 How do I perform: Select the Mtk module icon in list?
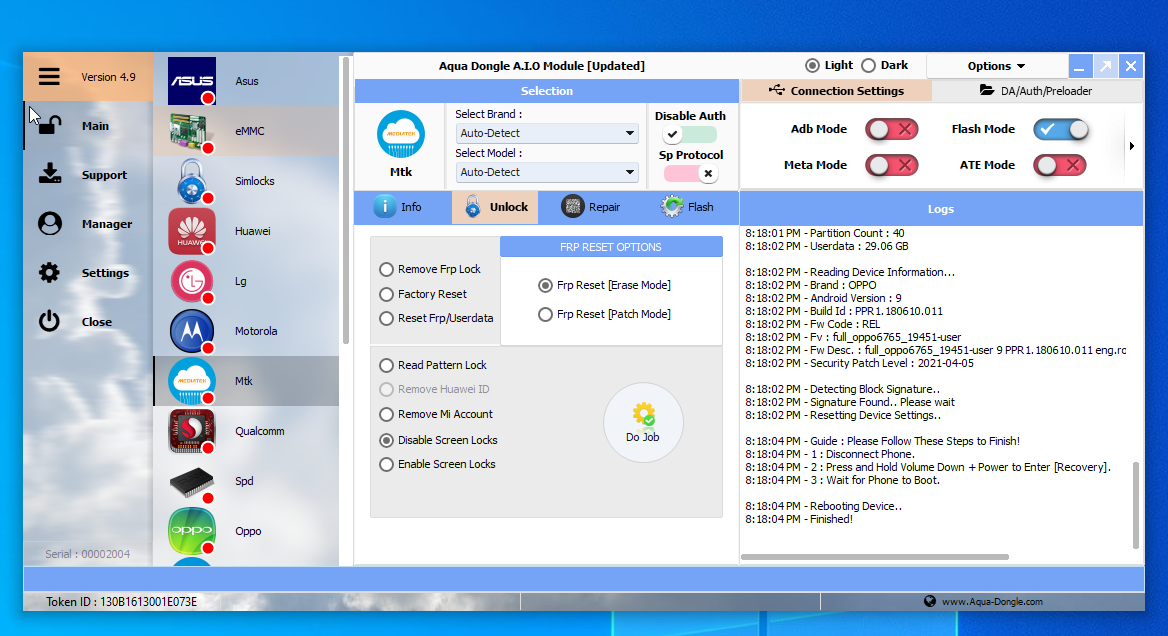tap(191, 381)
